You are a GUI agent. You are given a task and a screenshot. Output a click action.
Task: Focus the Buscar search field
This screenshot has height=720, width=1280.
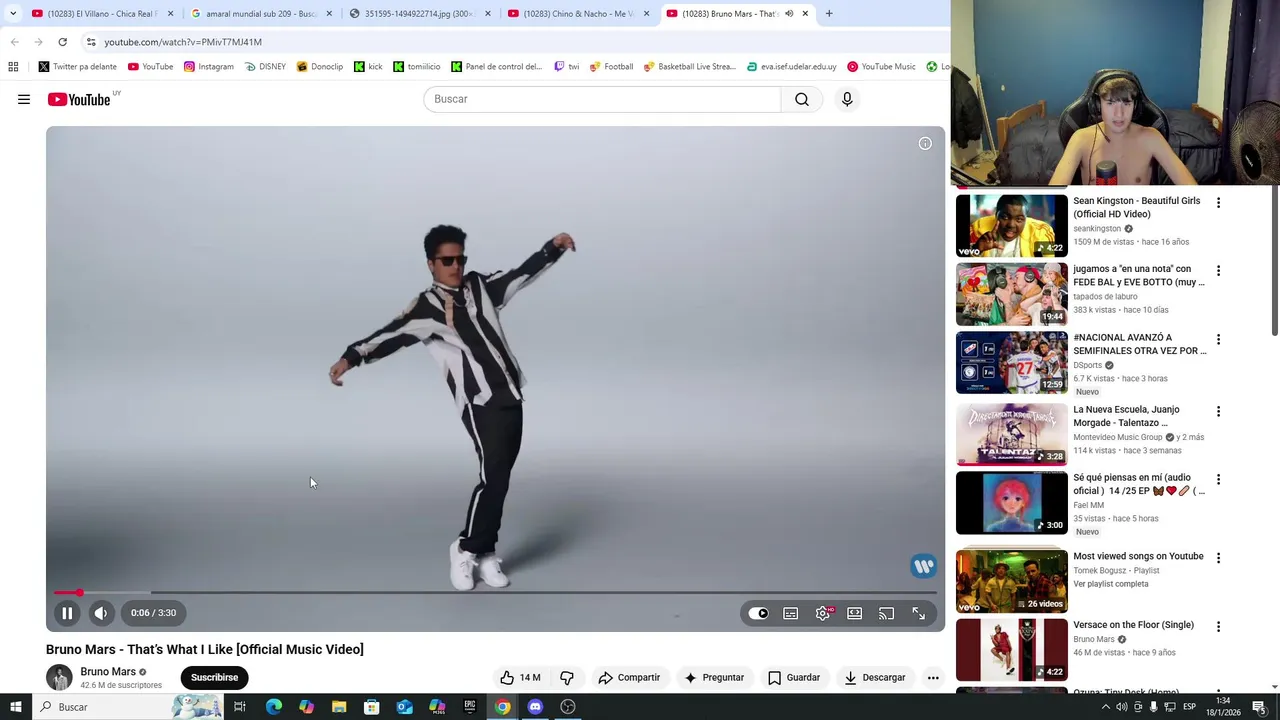(602, 99)
